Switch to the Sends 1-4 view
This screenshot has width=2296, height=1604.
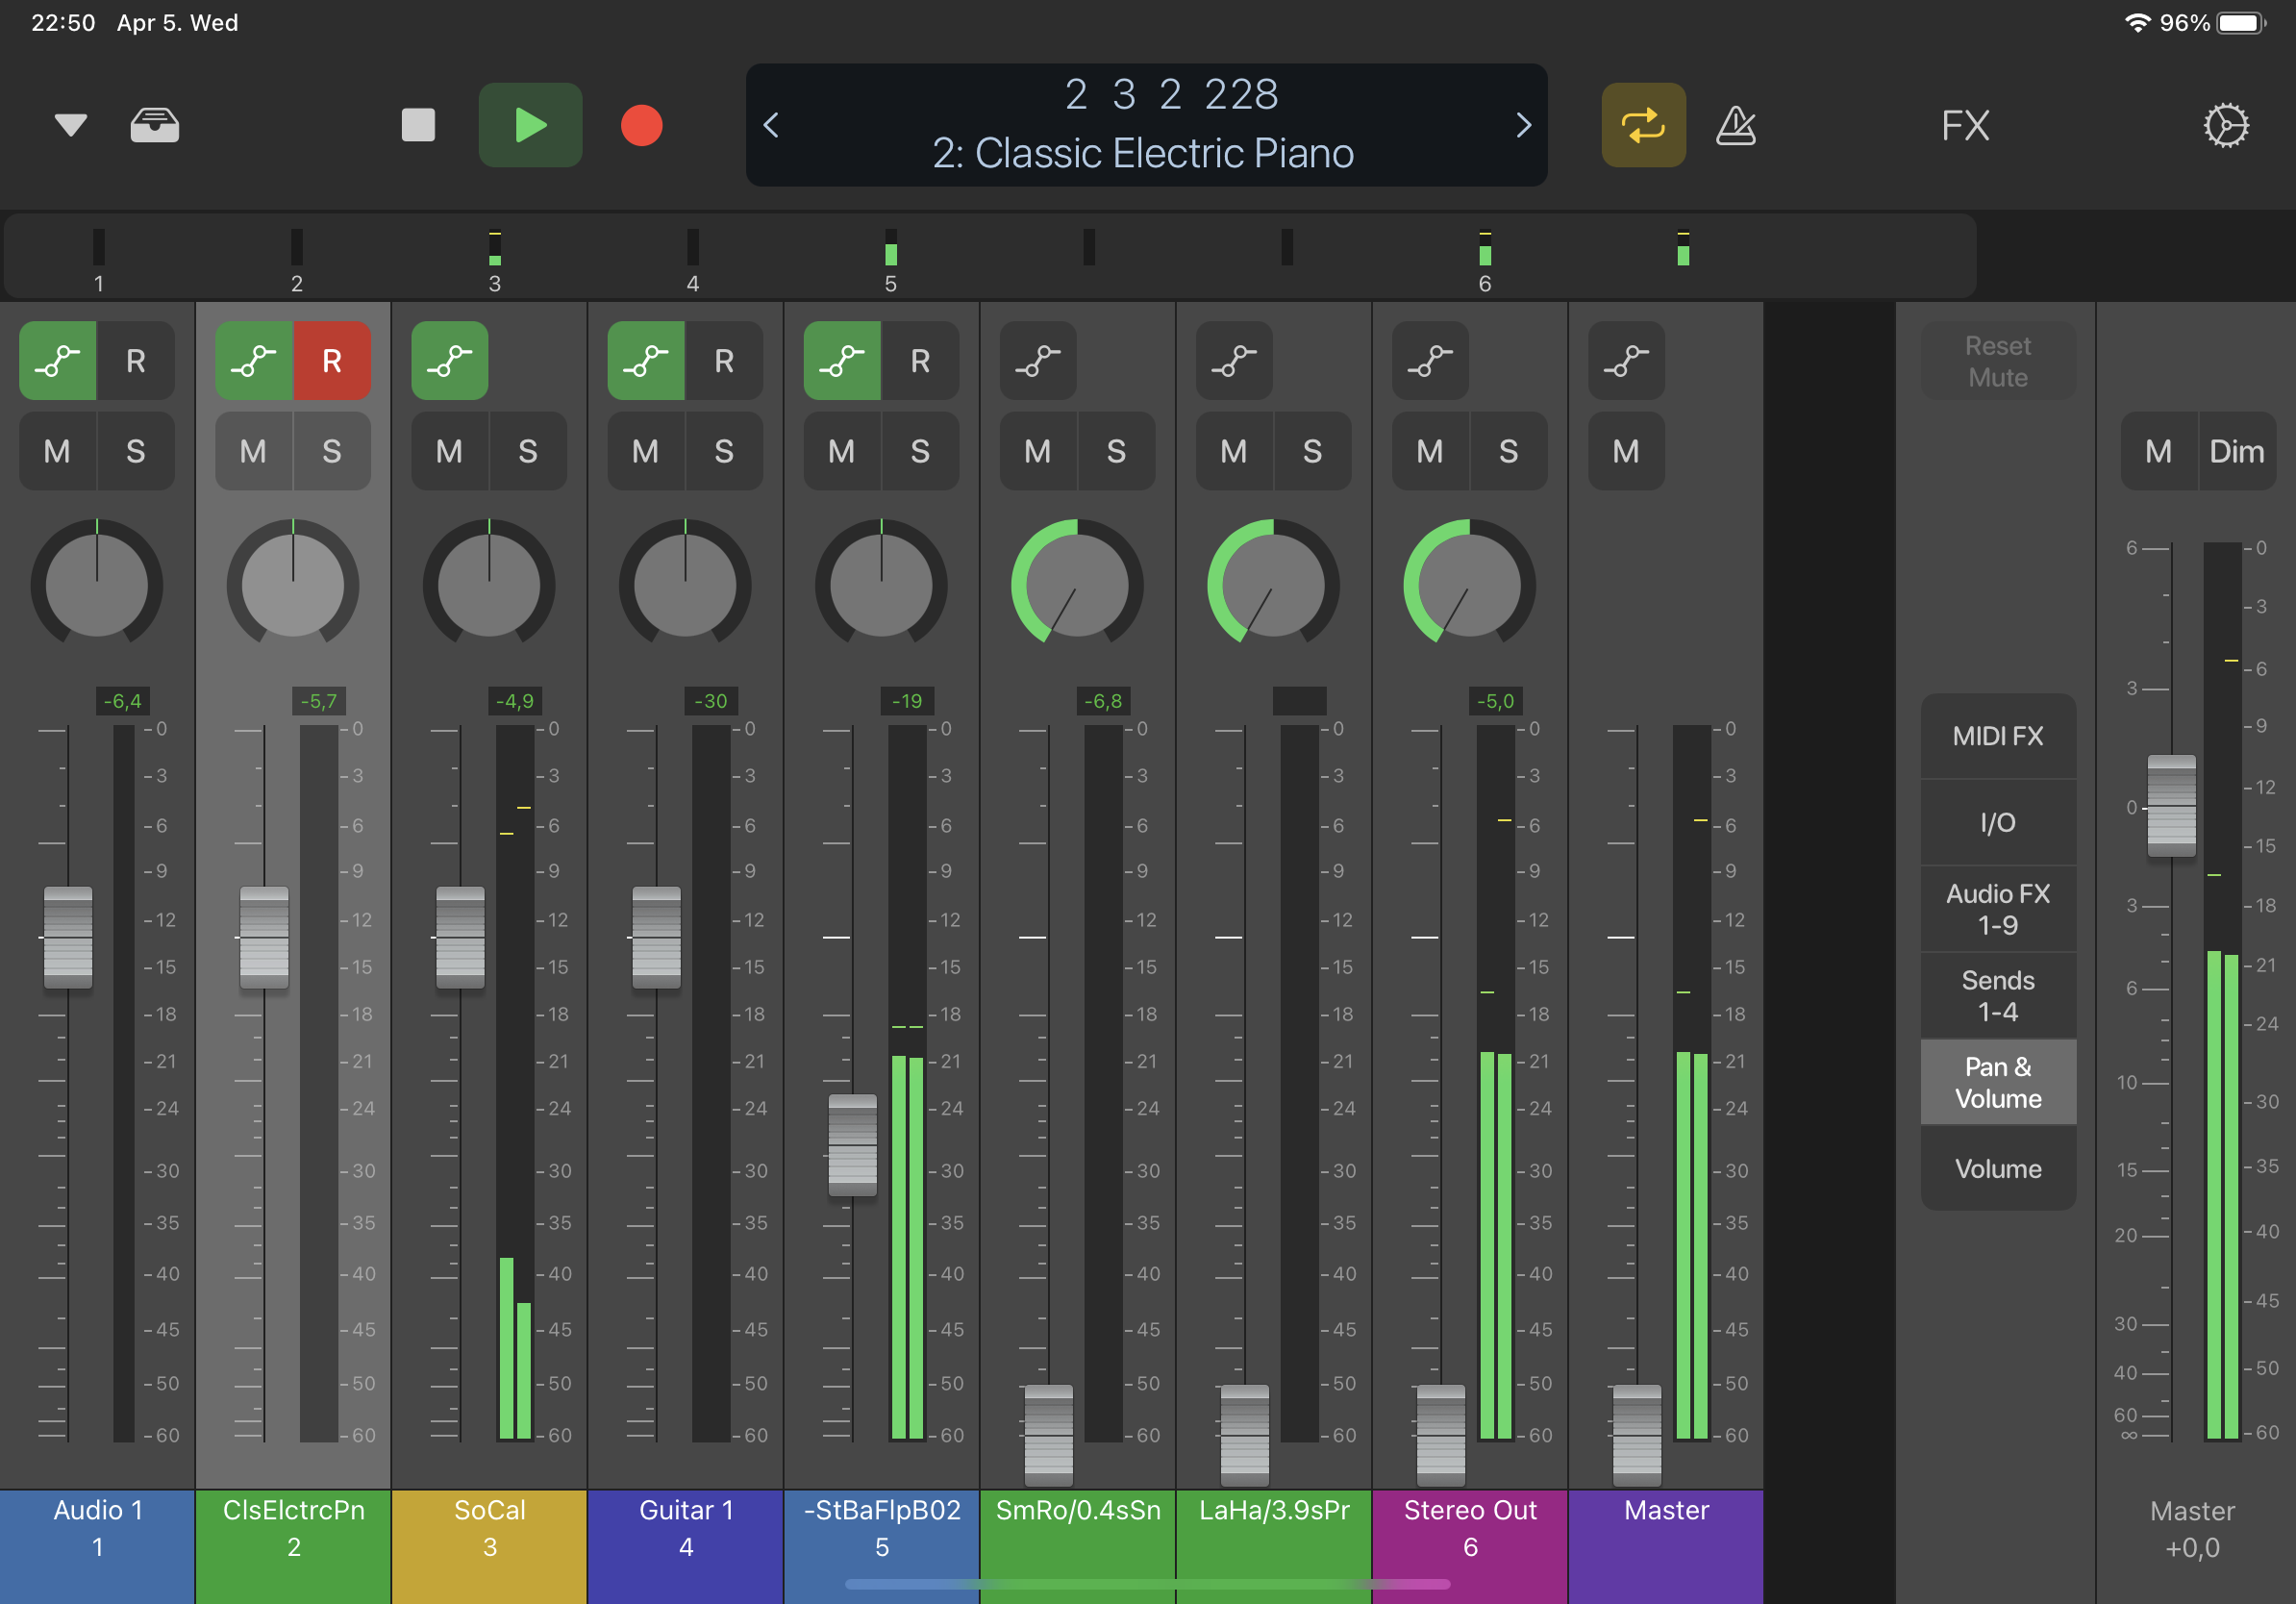point(1997,995)
